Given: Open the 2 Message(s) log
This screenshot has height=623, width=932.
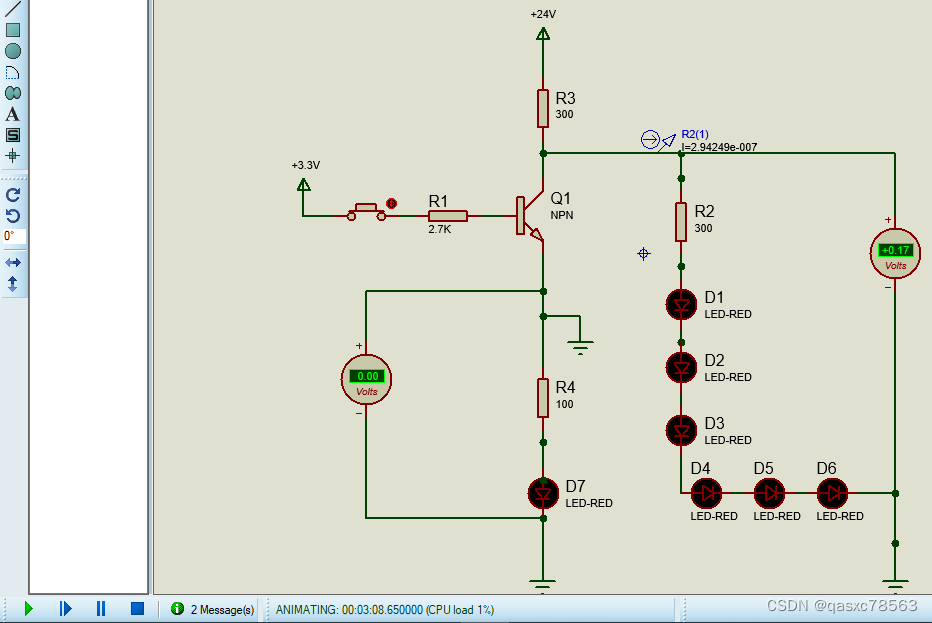Looking at the screenshot, I should coord(222,610).
